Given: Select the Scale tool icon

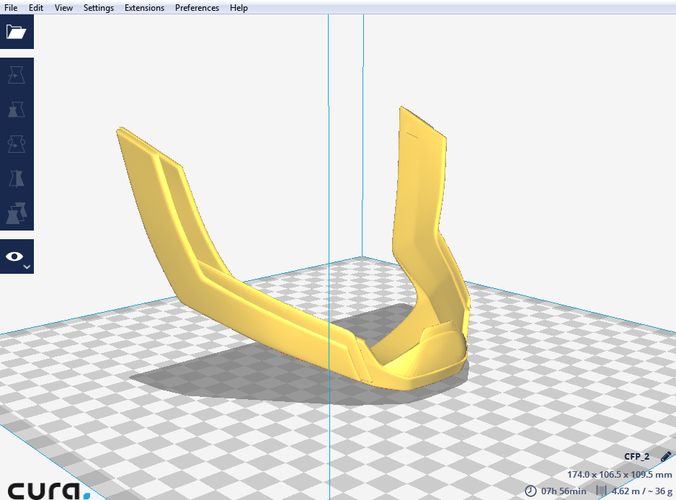Looking at the screenshot, I should 16,109.
